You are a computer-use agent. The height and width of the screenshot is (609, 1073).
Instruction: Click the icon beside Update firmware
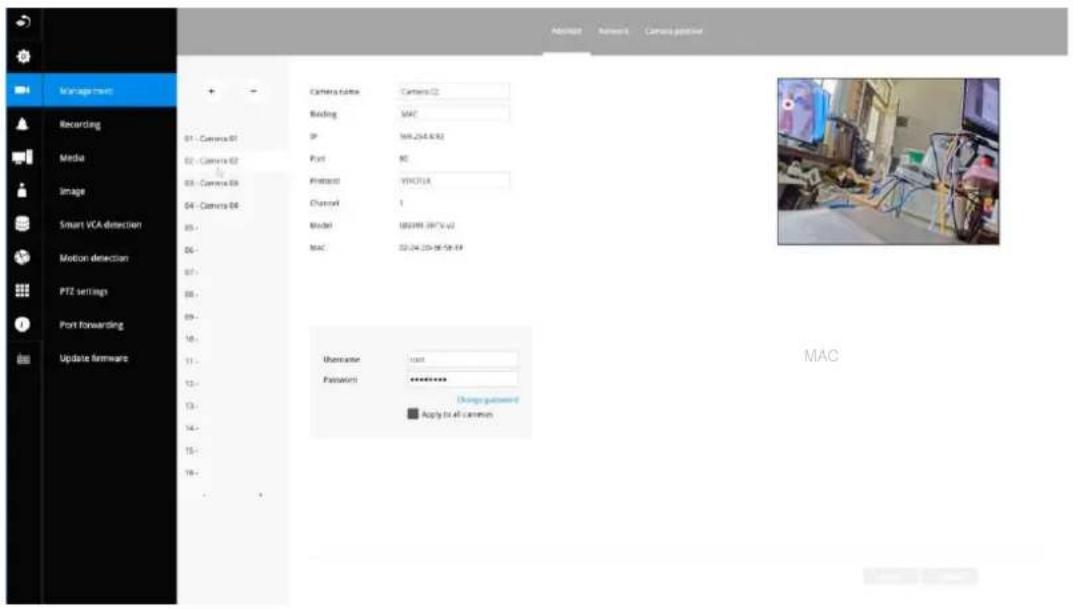(x=23, y=359)
